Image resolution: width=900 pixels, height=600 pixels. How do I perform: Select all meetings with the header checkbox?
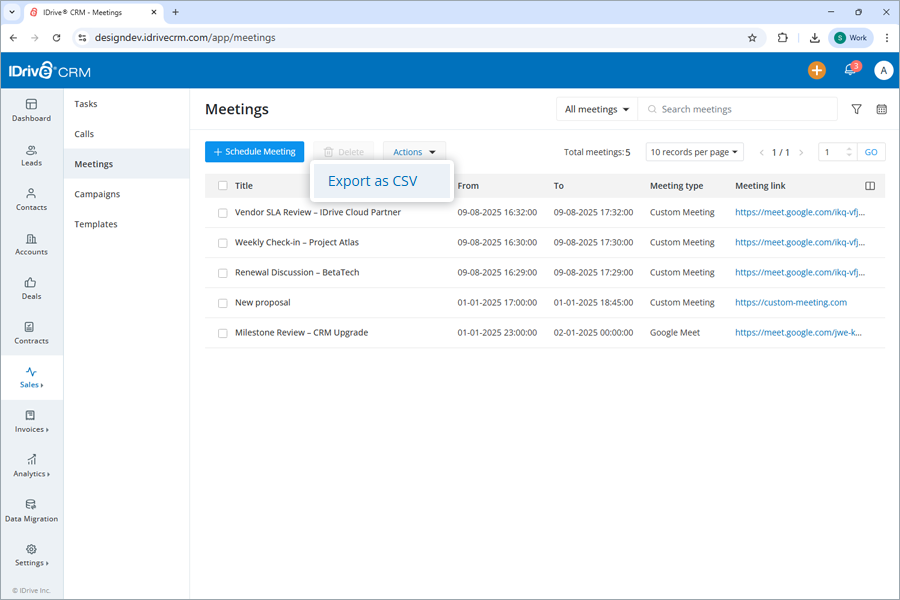pyautogui.click(x=222, y=185)
